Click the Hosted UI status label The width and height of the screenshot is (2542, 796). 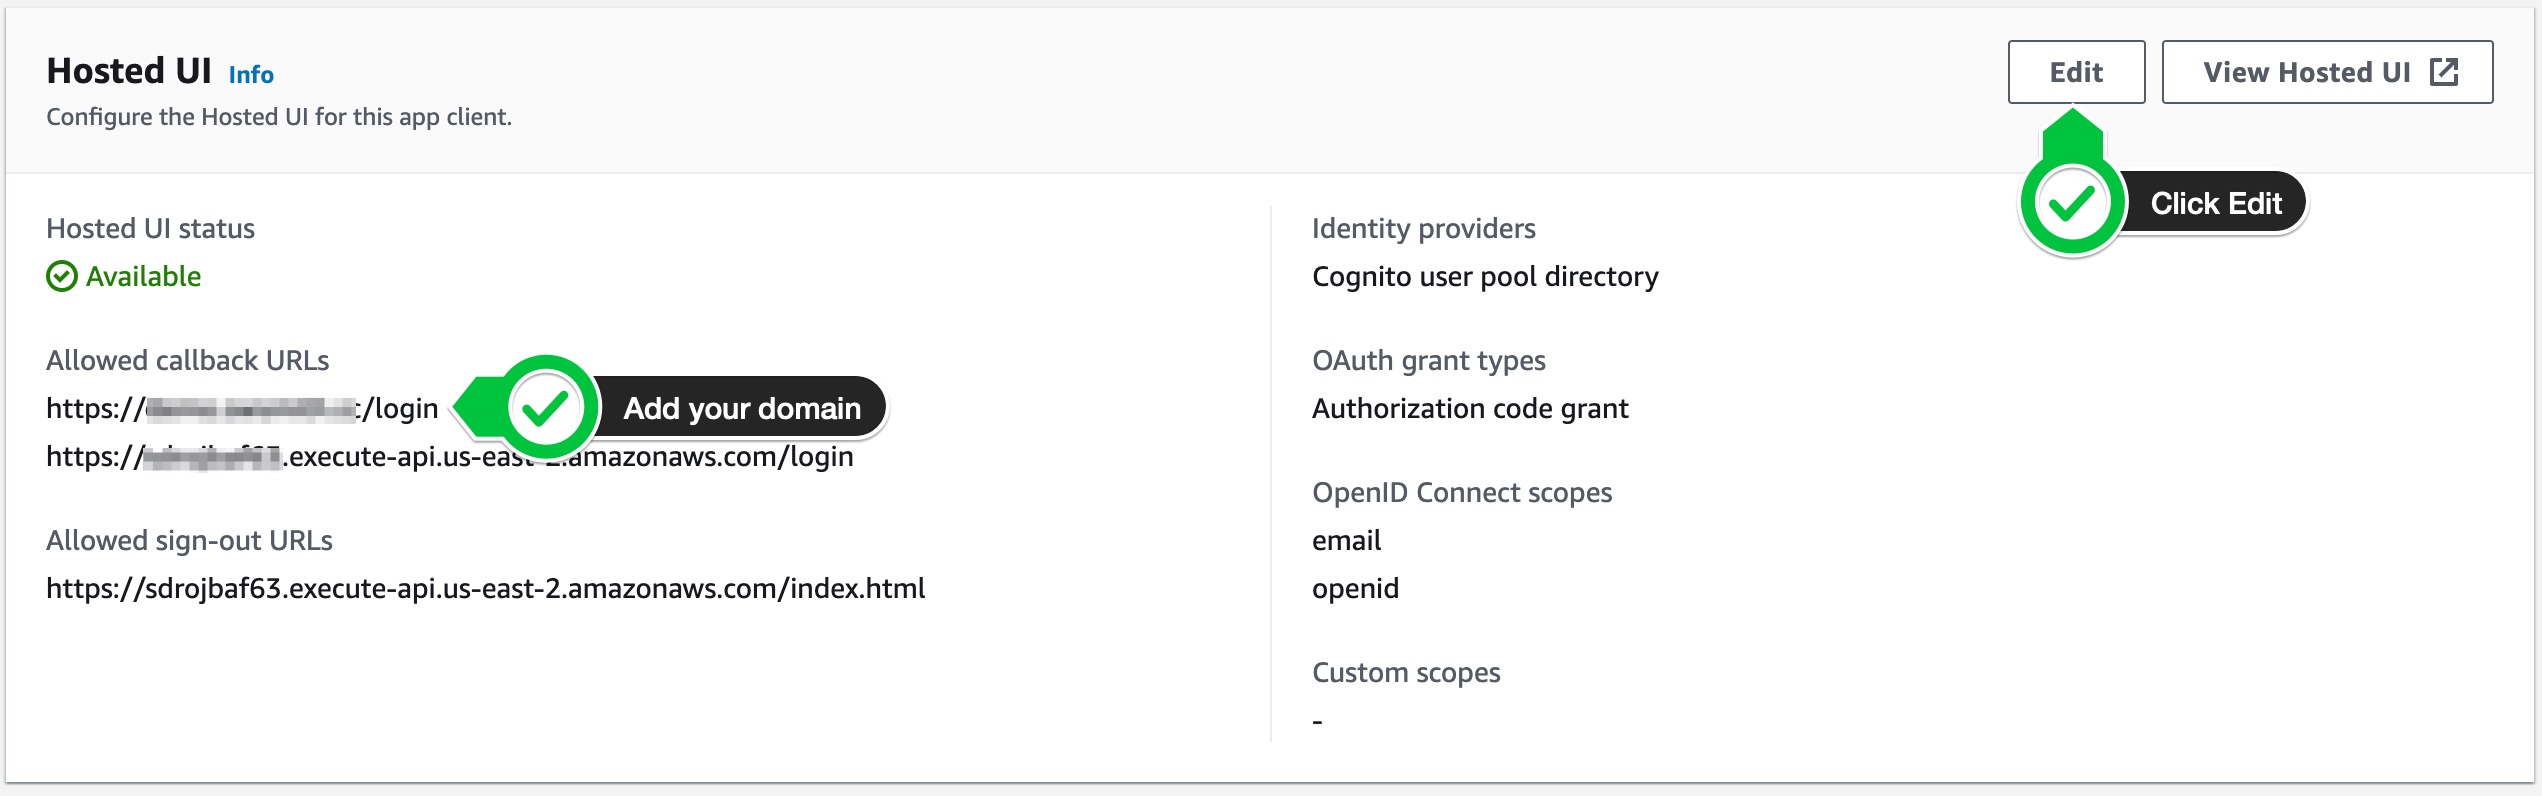pos(150,228)
